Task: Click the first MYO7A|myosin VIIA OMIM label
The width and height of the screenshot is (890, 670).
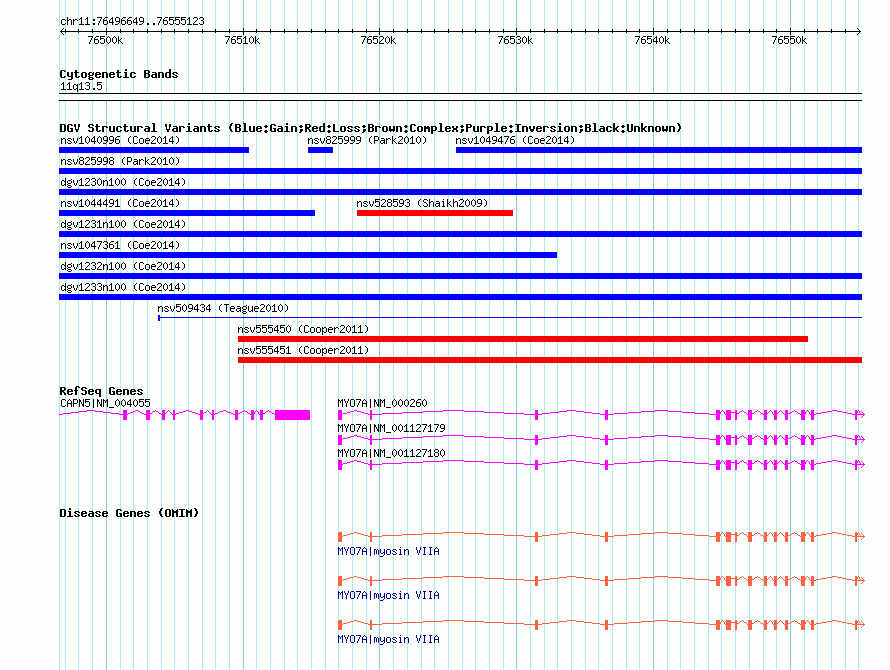Action: tap(388, 551)
